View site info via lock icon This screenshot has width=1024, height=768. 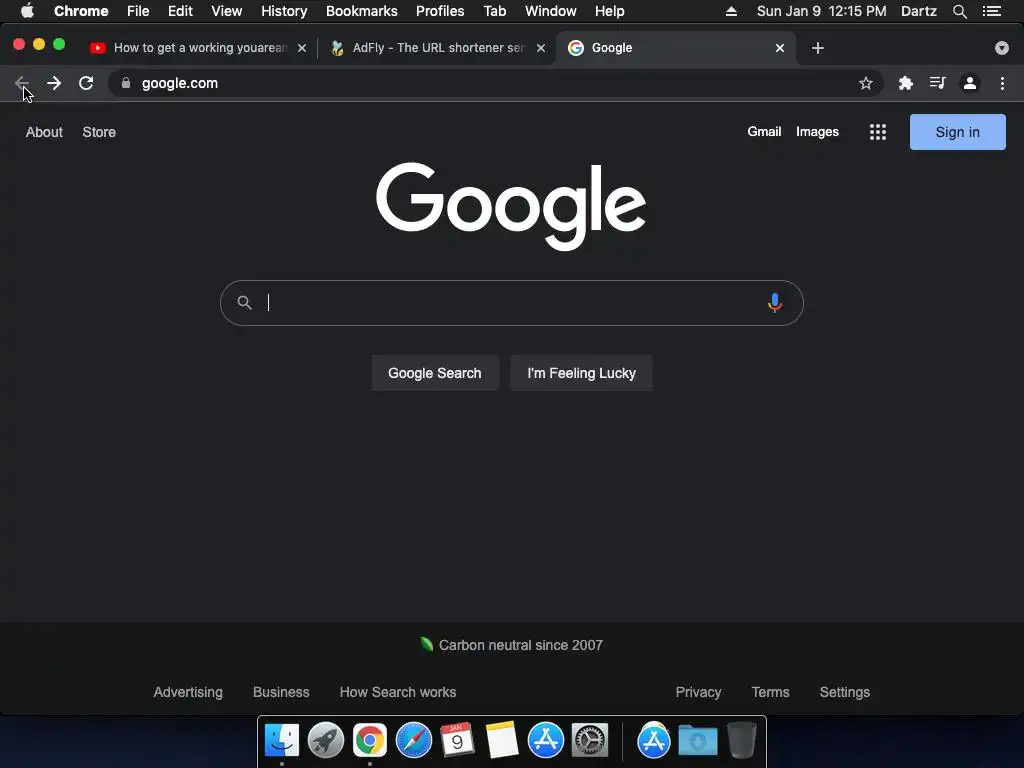click(x=126, y=83)
